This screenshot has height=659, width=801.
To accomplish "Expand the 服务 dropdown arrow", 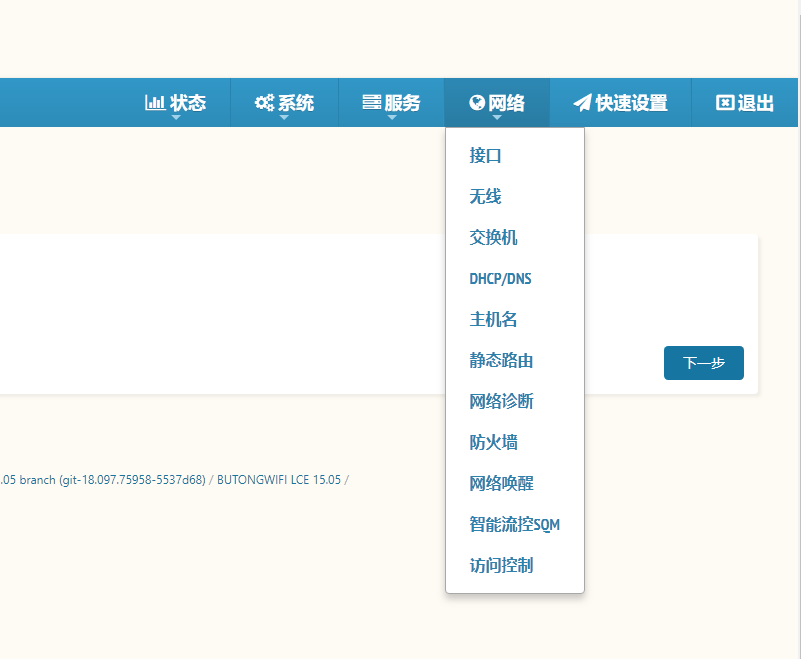I will pos(392,117).
